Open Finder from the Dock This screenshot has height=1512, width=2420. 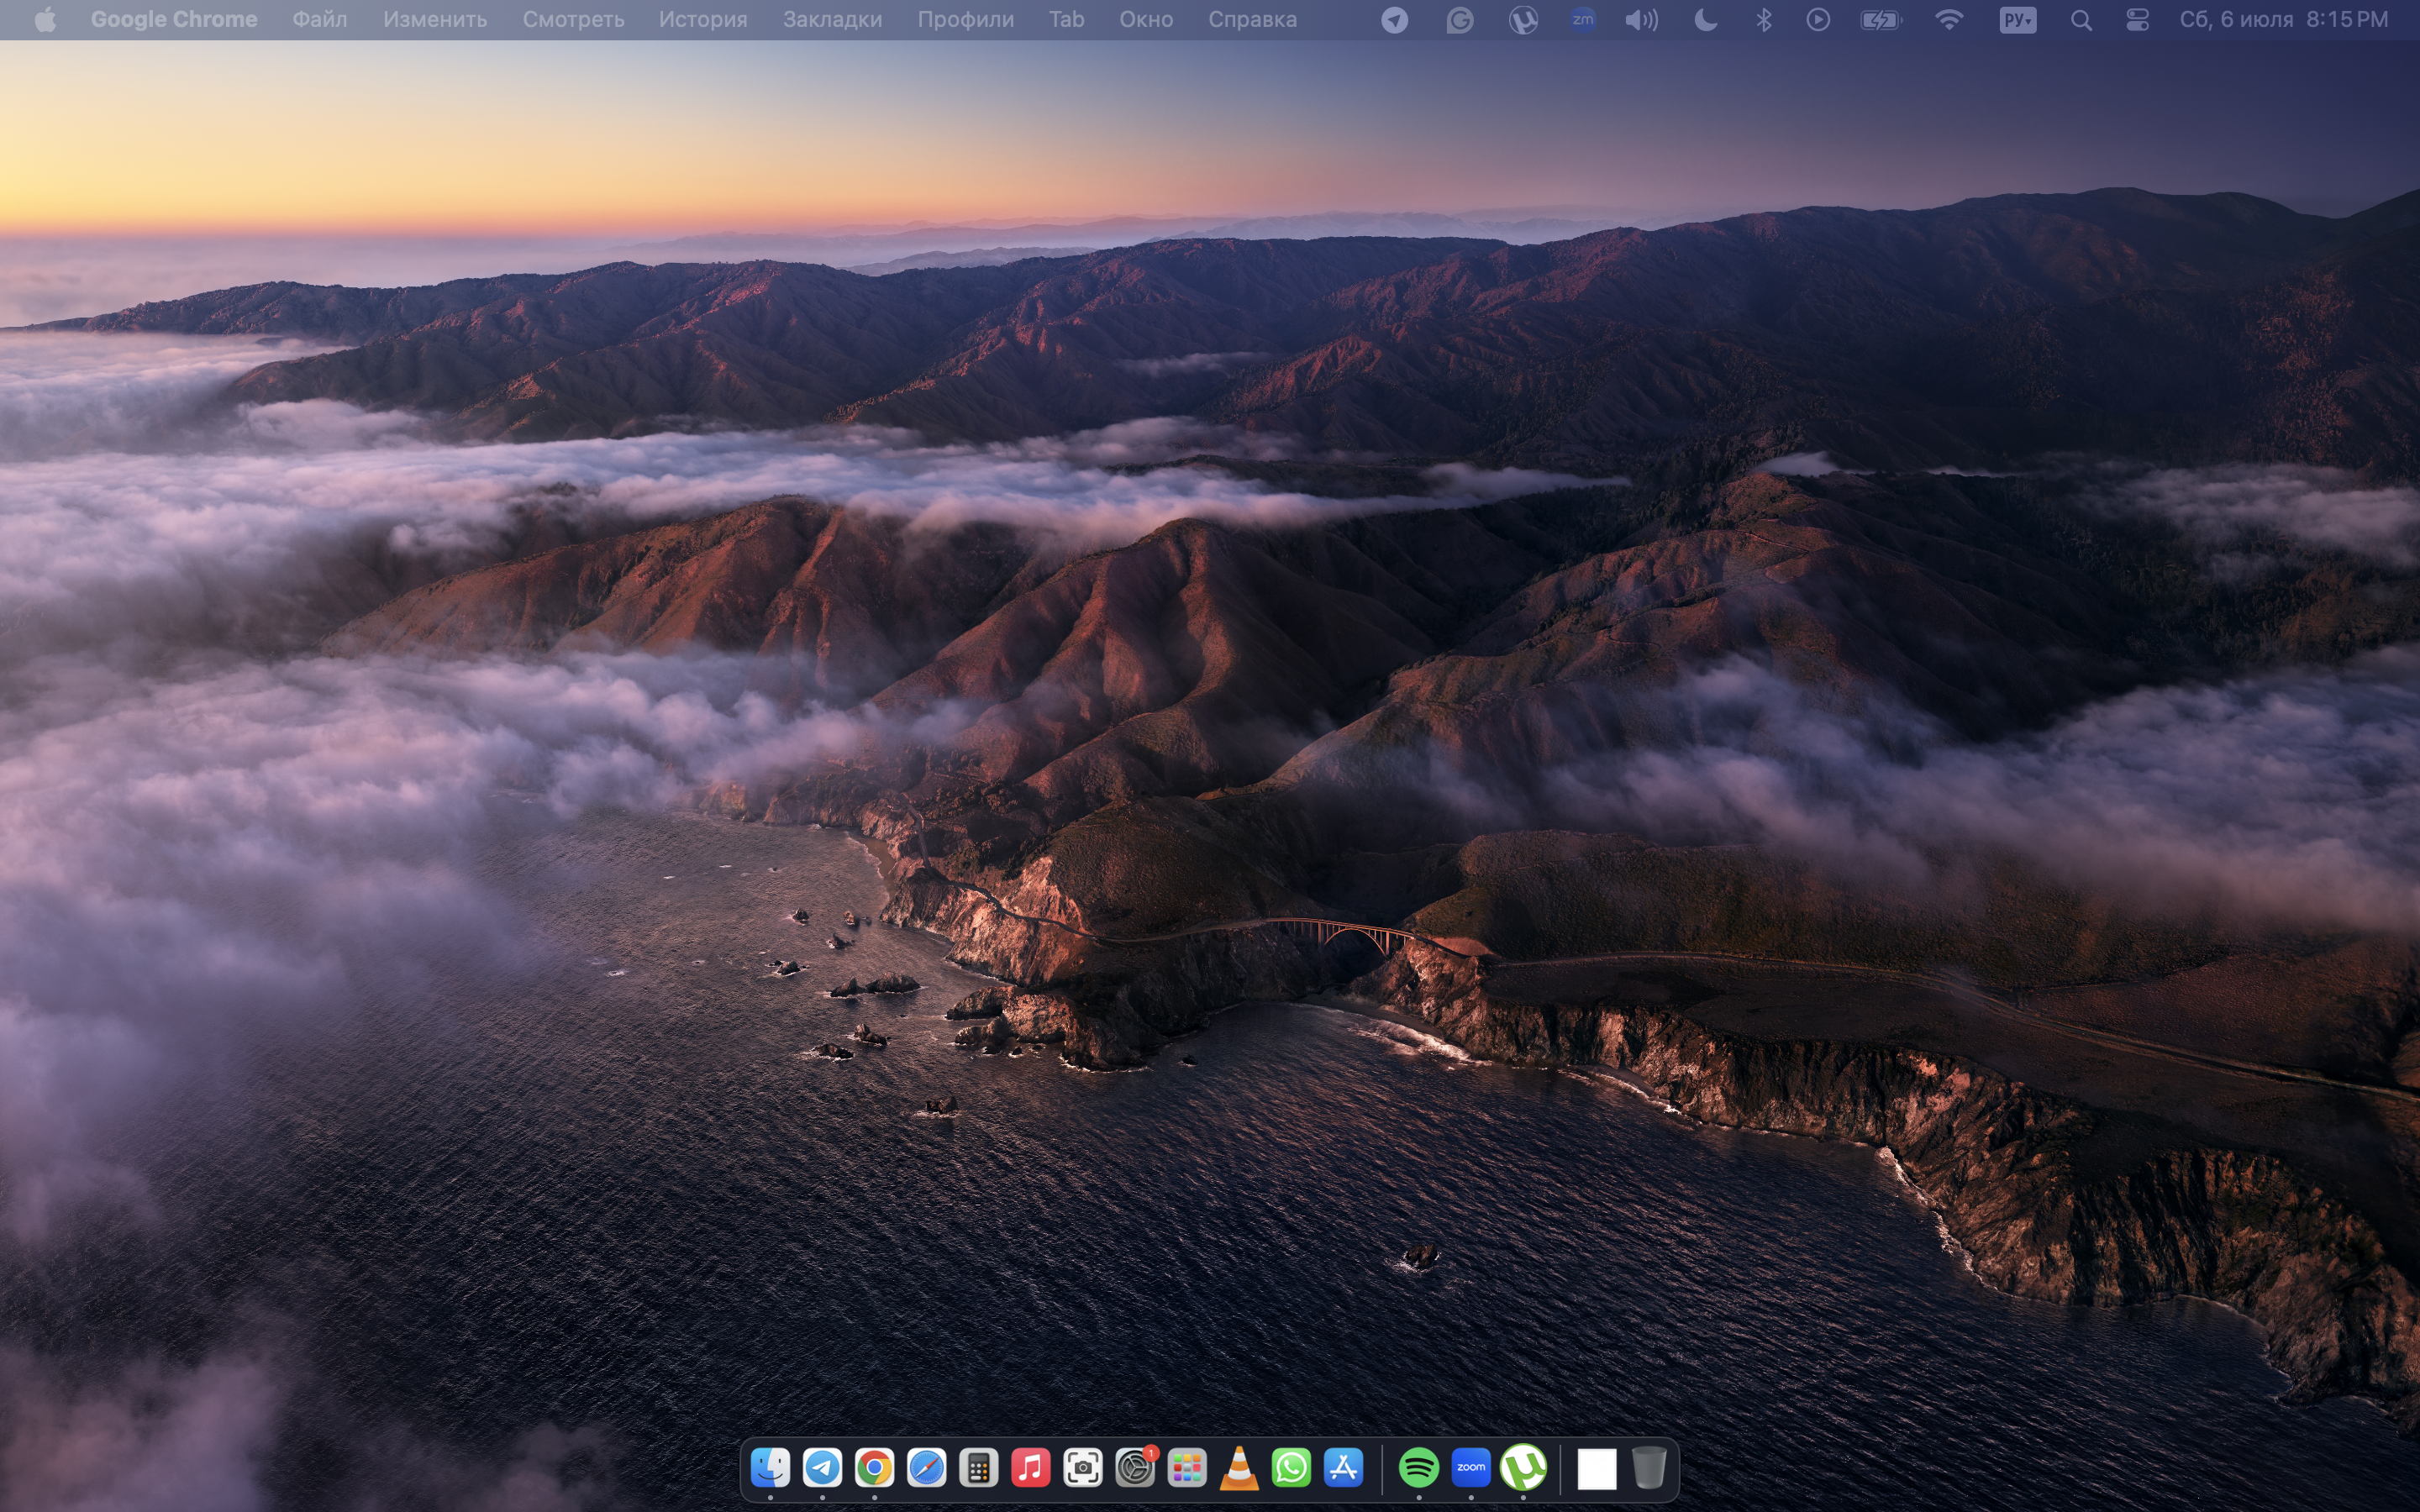coord(770,1468)
